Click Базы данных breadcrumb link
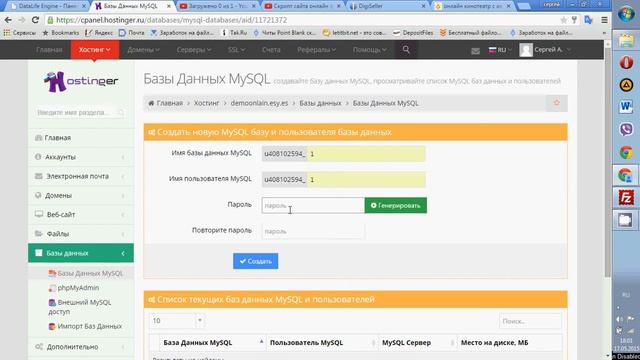Image resolution: width=640 pixels, height=360 pixels. tap(320, 103)
